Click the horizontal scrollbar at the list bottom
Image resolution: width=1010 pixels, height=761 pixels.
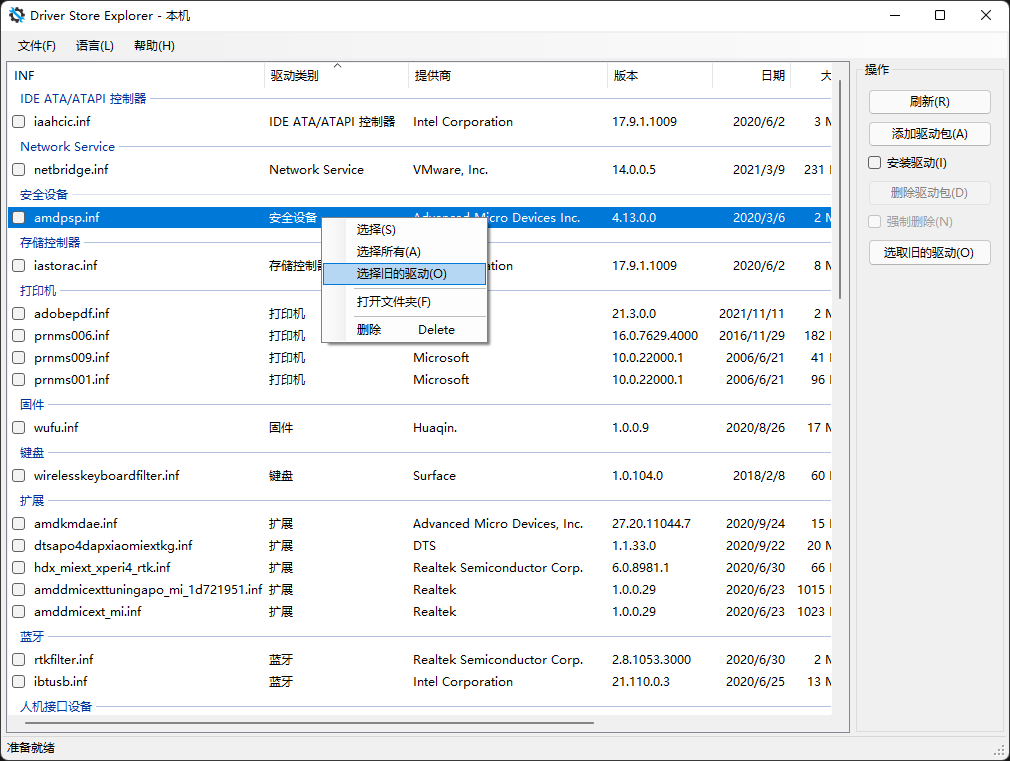click(300, 721)
